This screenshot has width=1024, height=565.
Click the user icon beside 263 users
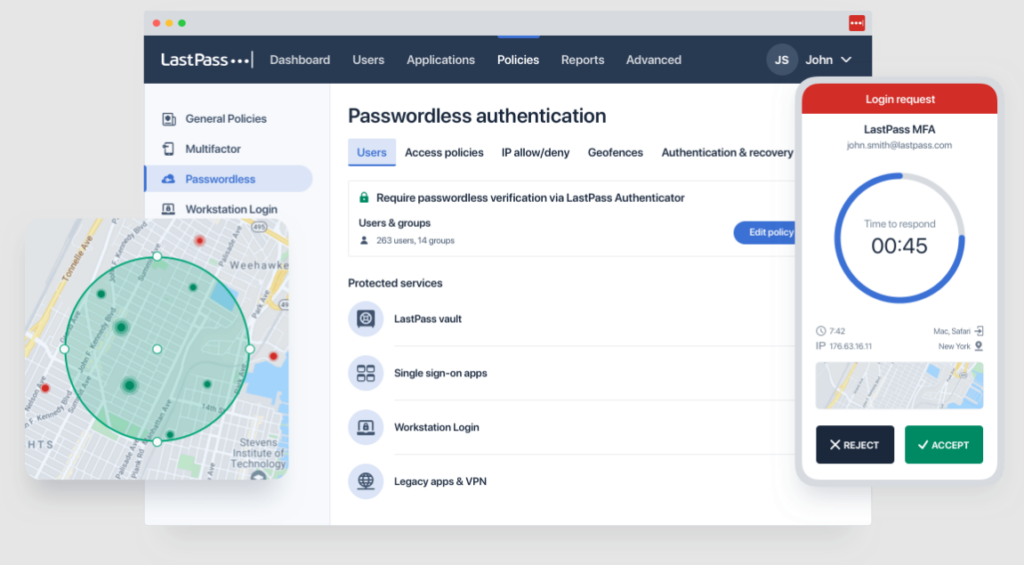point(364,240)
